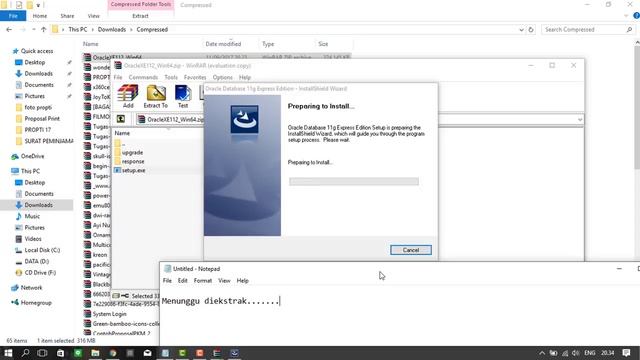Click the taskbar search icon
The height and width of the screenshot is (360, 640).
[25, 353]
